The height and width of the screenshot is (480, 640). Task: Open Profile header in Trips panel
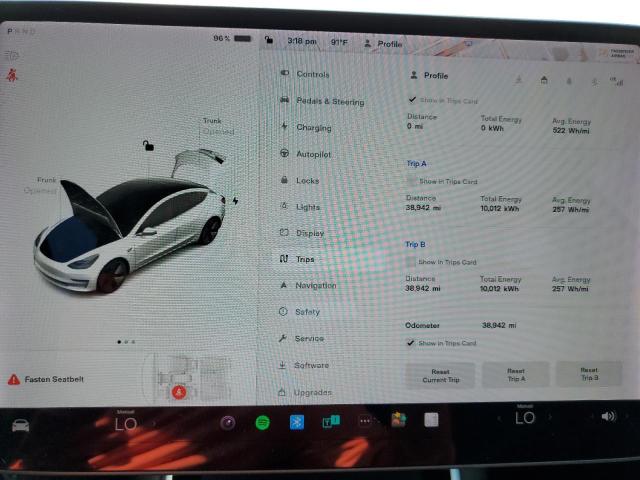(429, 76)
